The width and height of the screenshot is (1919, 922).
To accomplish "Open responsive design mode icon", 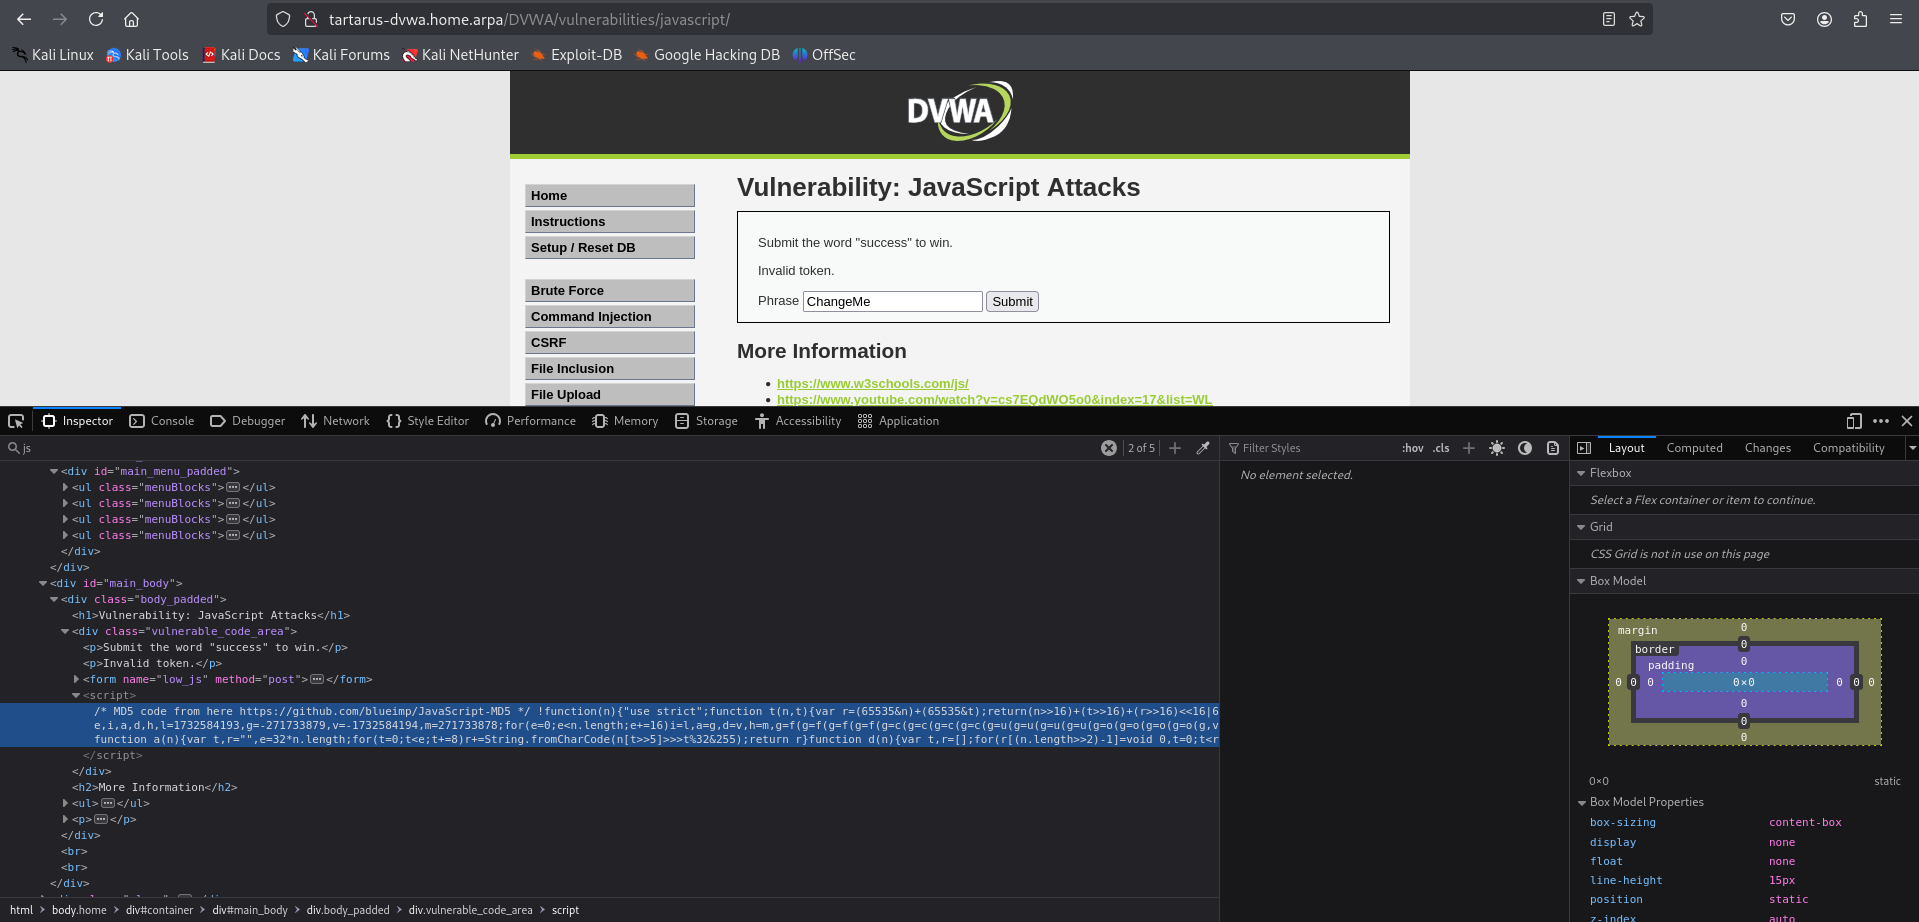I will [x=1853, y=421].
